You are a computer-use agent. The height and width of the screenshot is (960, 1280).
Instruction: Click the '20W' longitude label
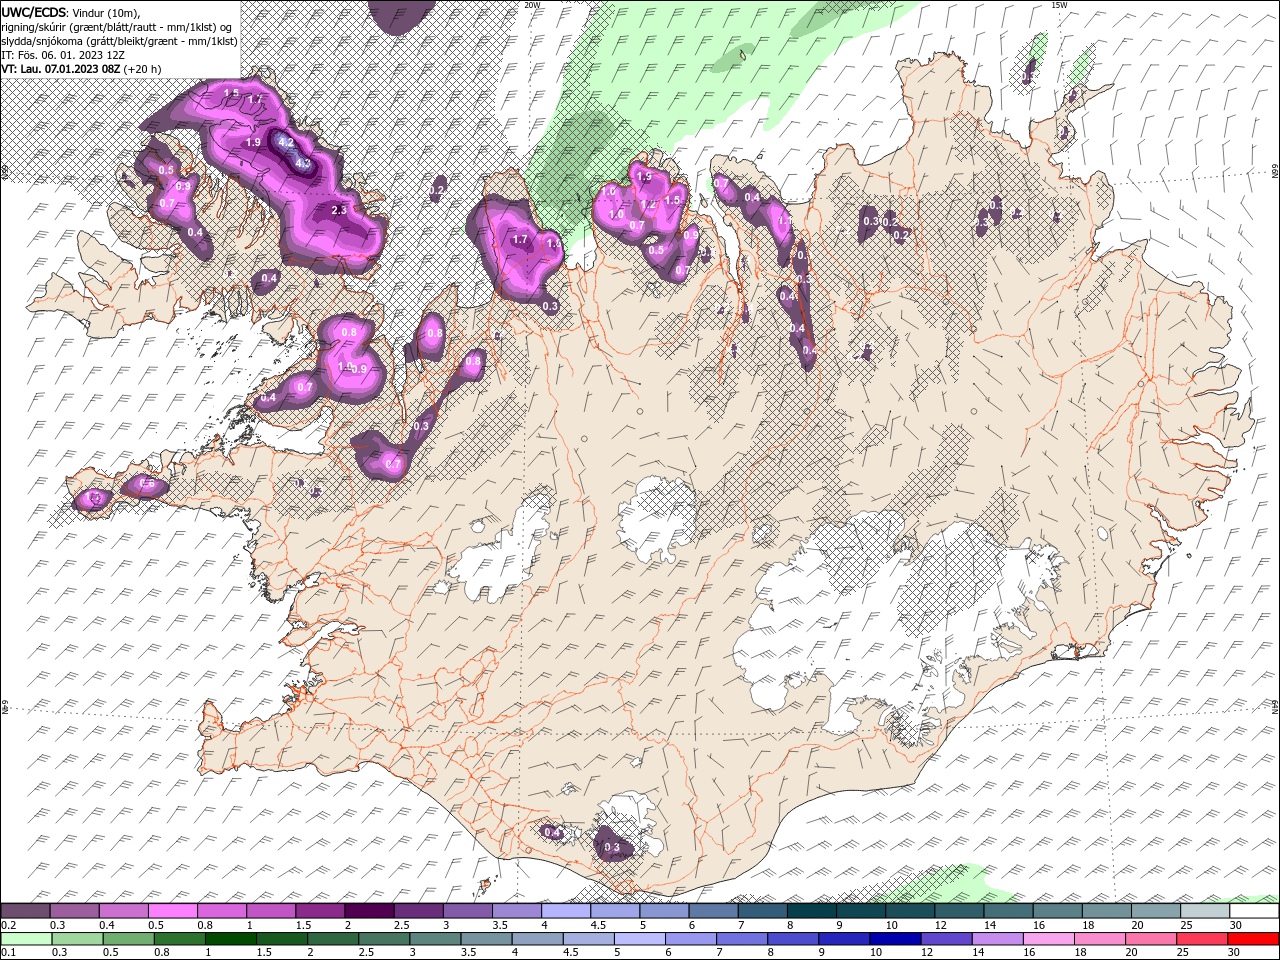533,5
